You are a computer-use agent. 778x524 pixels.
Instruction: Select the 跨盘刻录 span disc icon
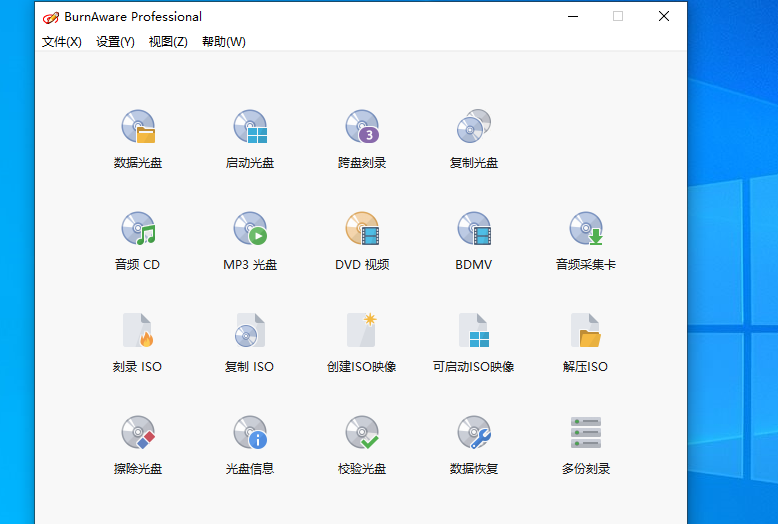(x=362, y=127)
